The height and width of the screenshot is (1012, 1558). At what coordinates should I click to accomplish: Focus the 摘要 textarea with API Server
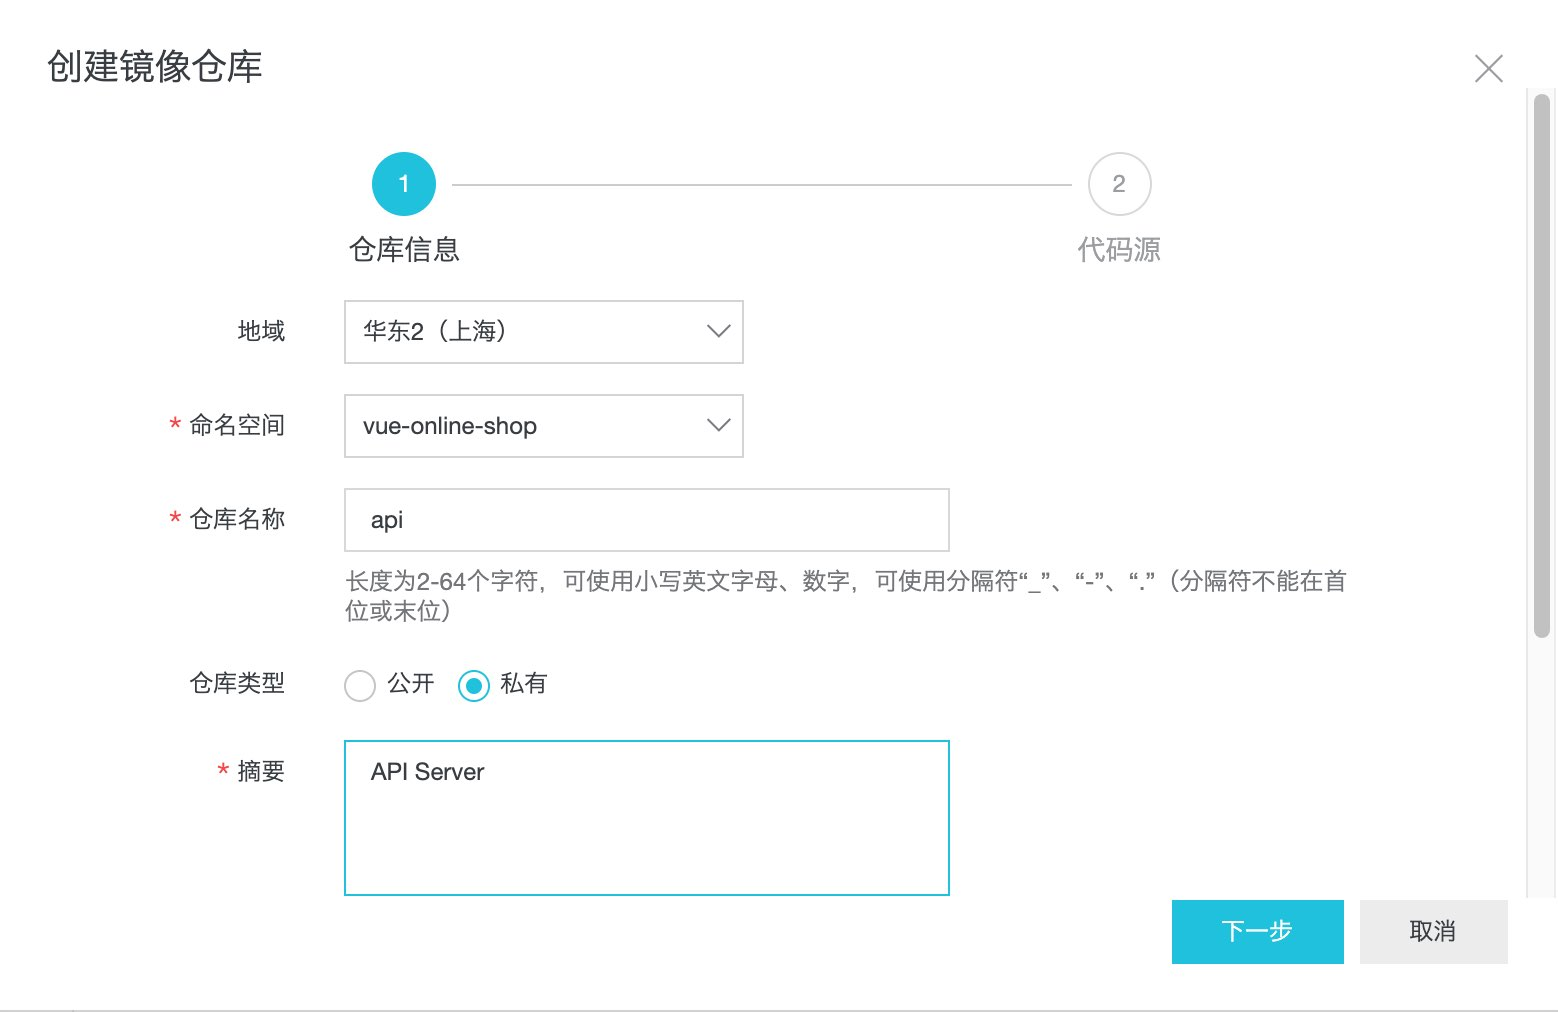(647, 818)
